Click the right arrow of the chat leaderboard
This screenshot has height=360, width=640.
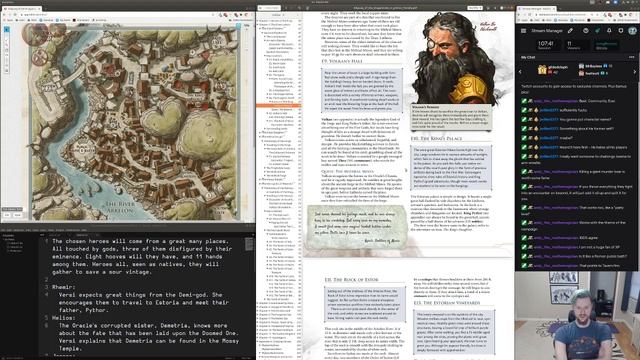coord(635,72)
